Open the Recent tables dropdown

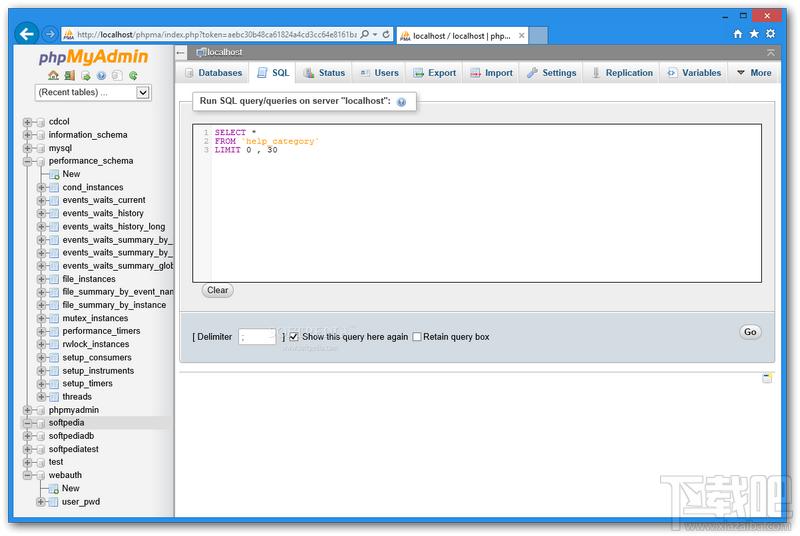93,92
